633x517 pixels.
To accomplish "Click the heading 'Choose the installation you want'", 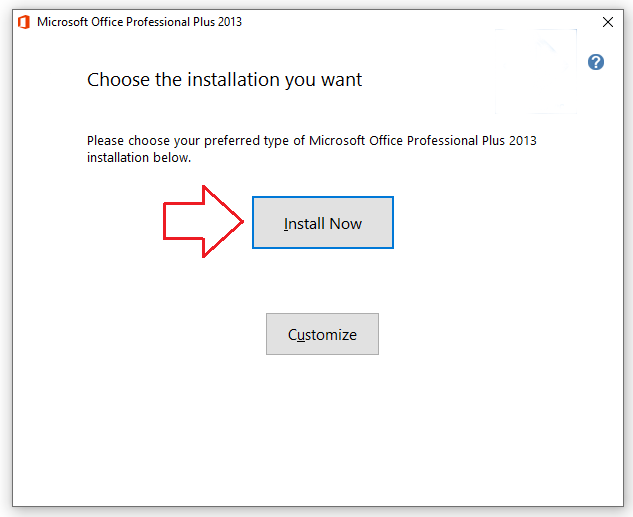I will (x=225, y=79).
